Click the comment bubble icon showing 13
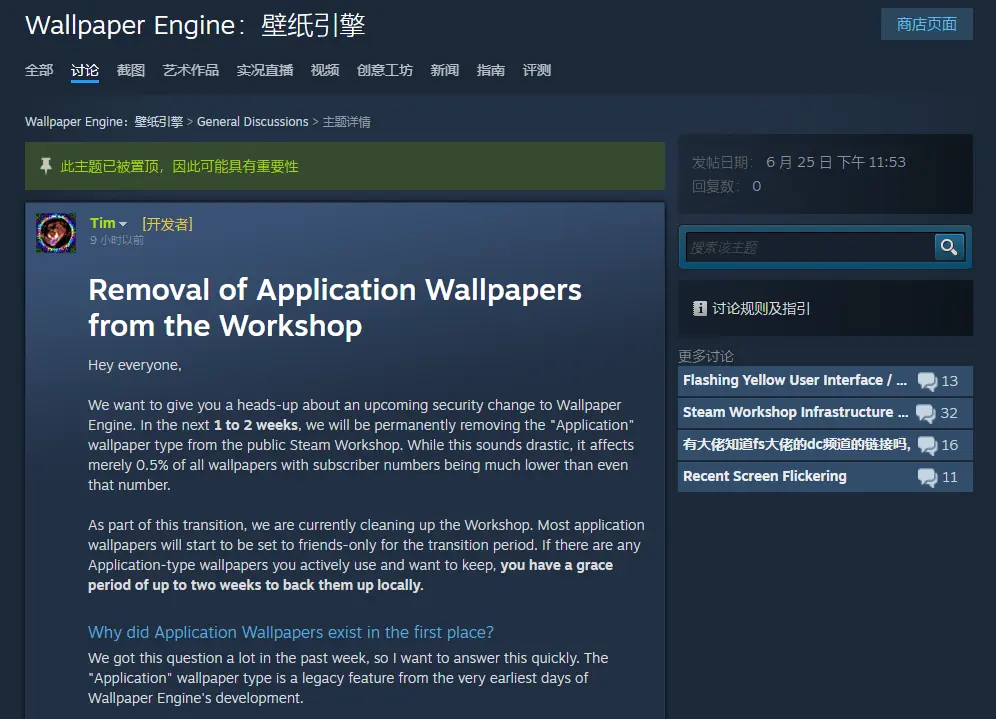Image resolution: width=996 pixels, height=719 pixels. pyautogui.click(x=927, y=381)
